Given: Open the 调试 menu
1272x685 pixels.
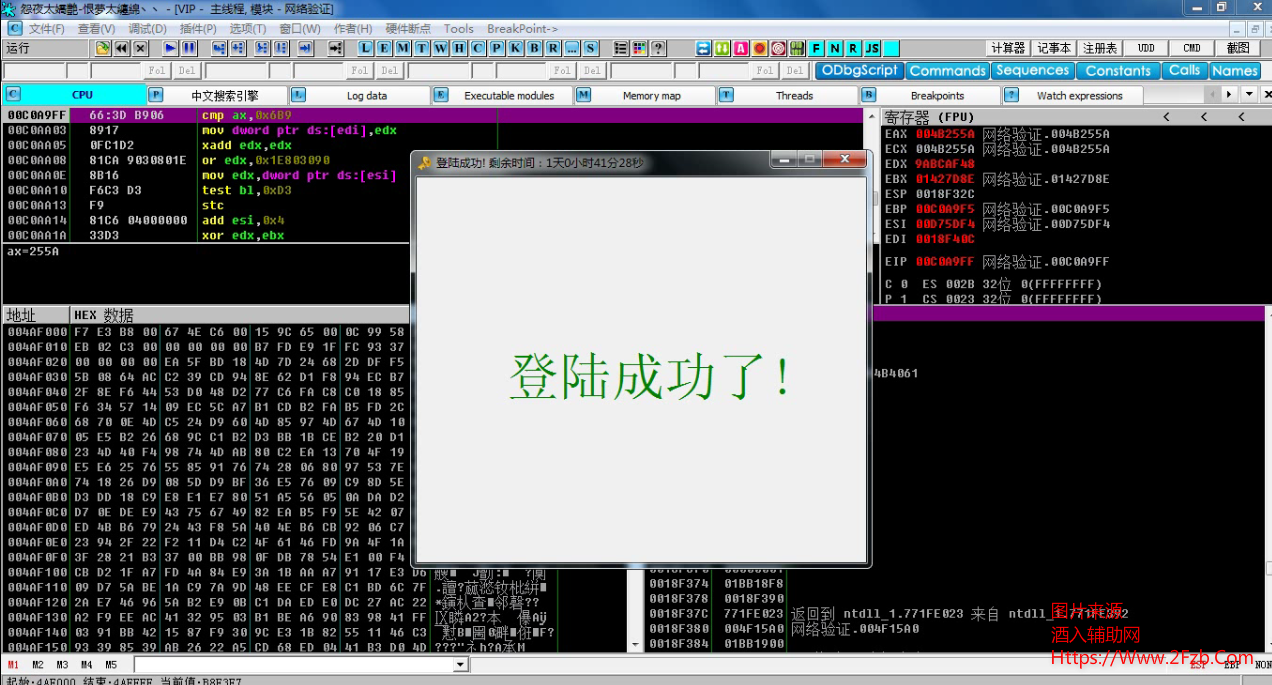Looking at the screenshot, I should point(147,28).
